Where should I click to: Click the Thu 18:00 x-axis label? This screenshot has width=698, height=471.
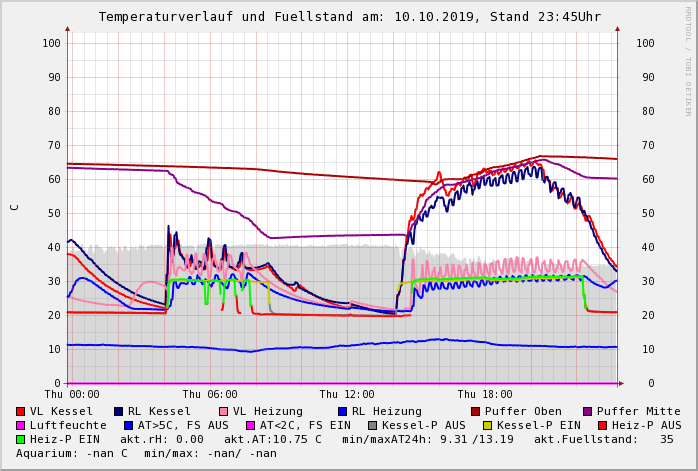pos(485,395)
